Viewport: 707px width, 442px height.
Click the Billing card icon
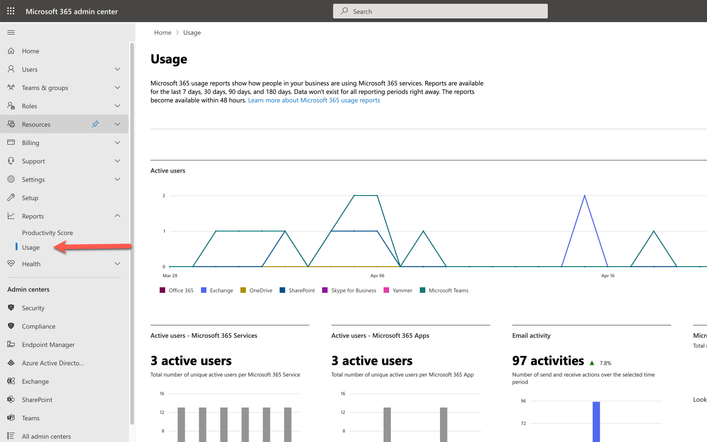pos(11,143)
